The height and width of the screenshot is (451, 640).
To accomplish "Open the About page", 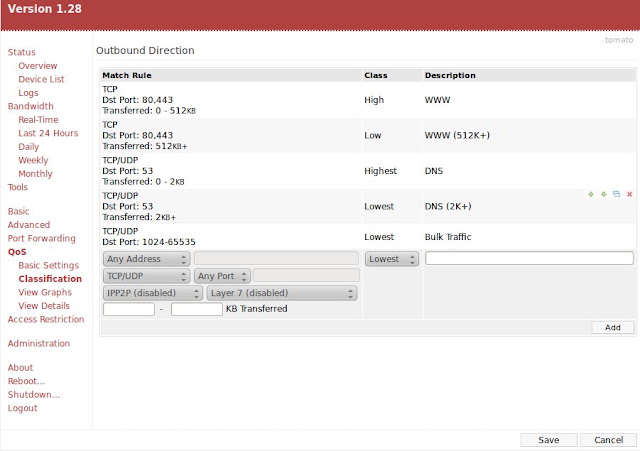I will 20,368.
